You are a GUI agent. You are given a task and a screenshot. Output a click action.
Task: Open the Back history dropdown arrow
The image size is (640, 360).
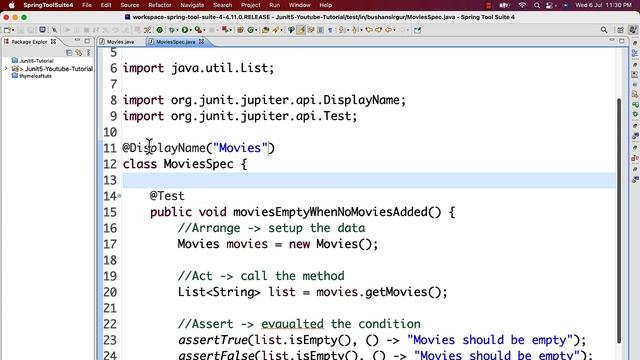click(394, 30)
